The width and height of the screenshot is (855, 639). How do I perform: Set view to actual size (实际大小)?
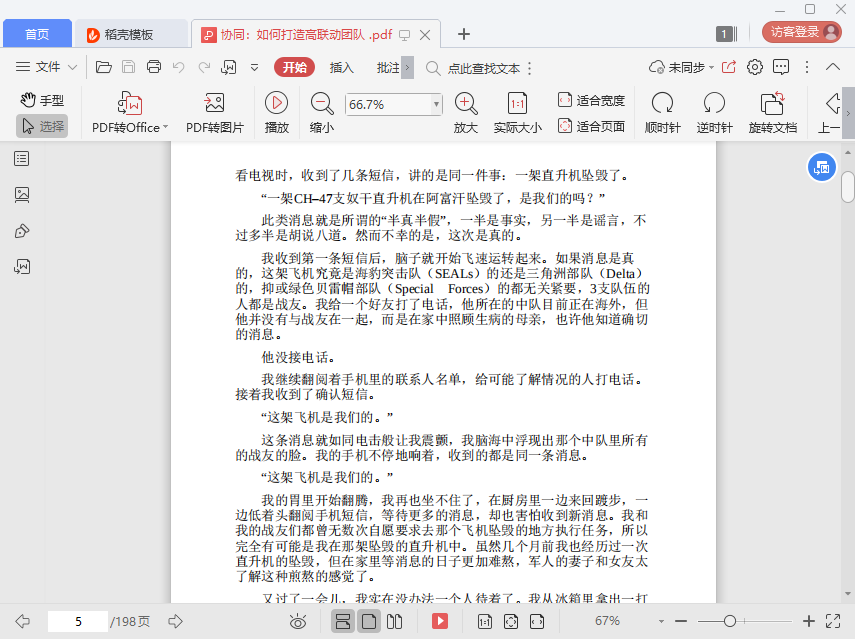(517, 113)
